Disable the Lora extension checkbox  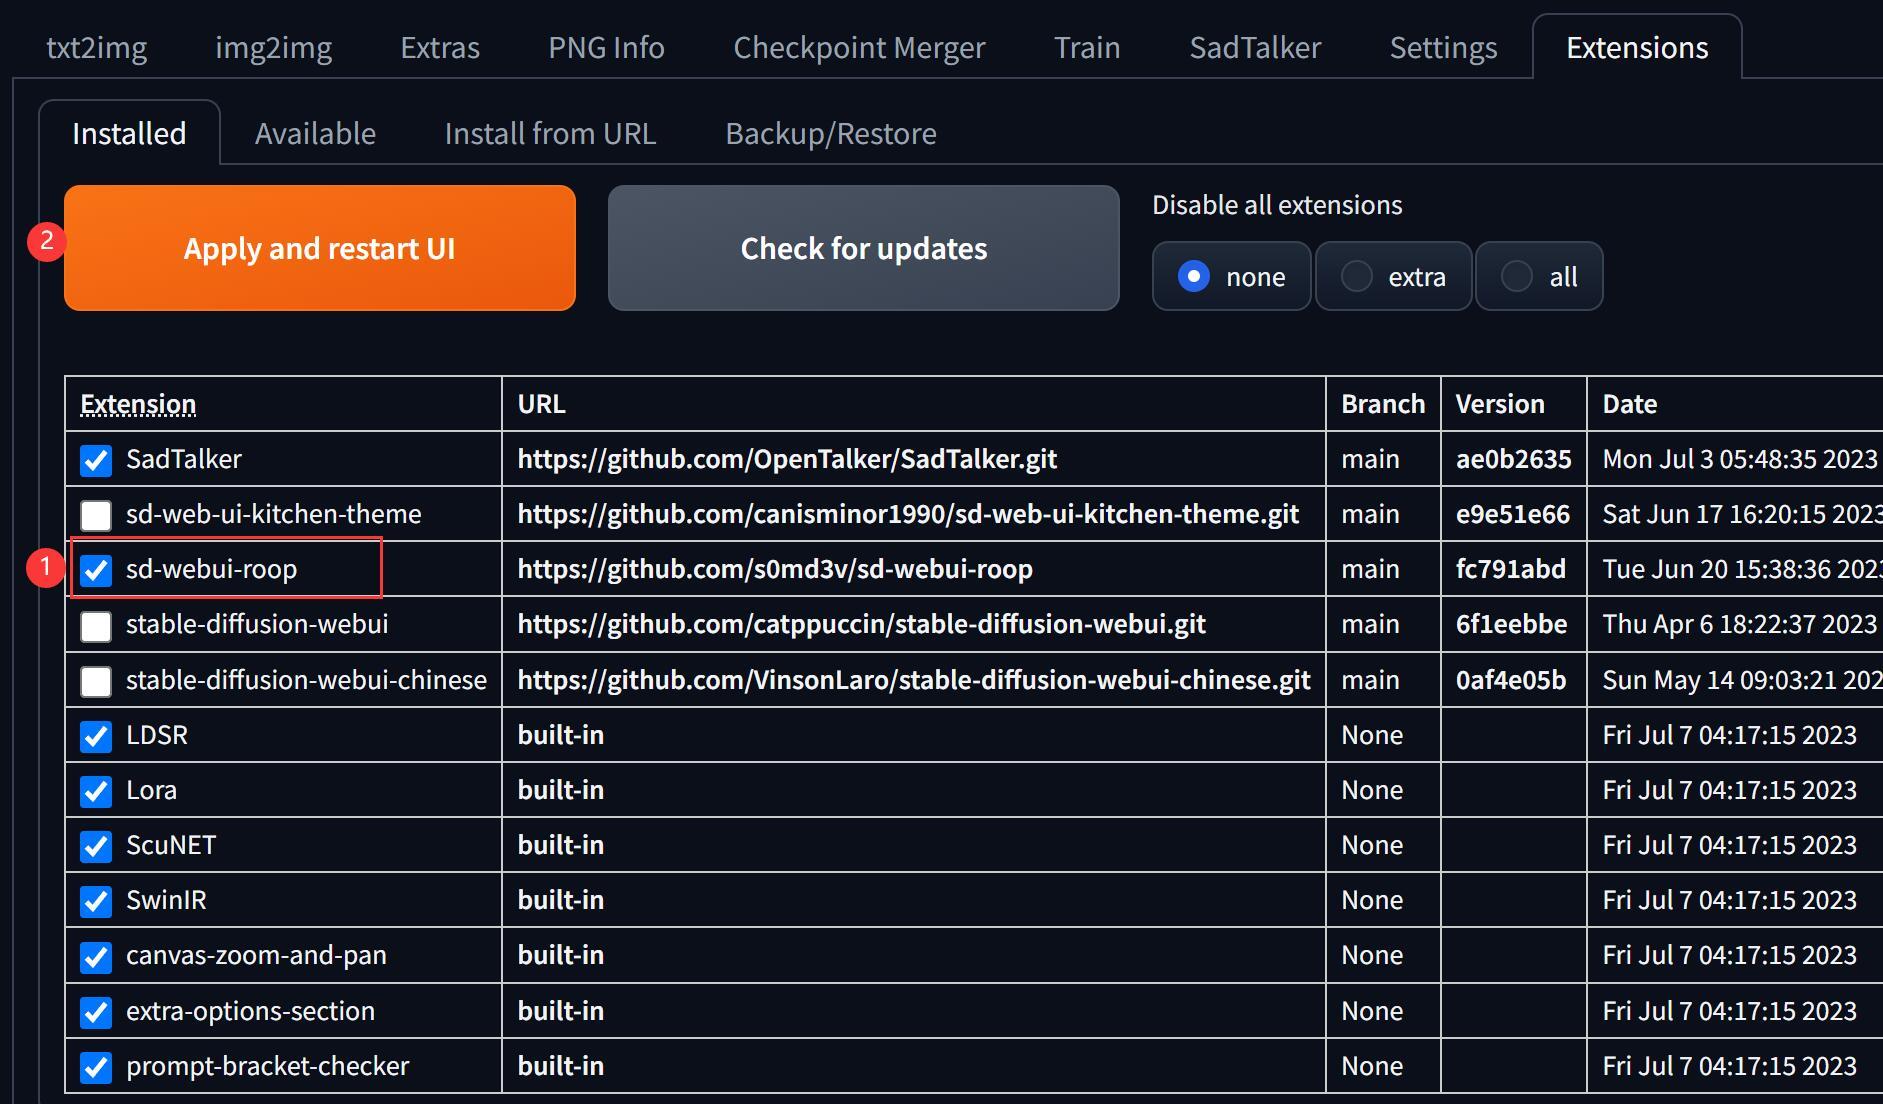[x=96, y=791]
